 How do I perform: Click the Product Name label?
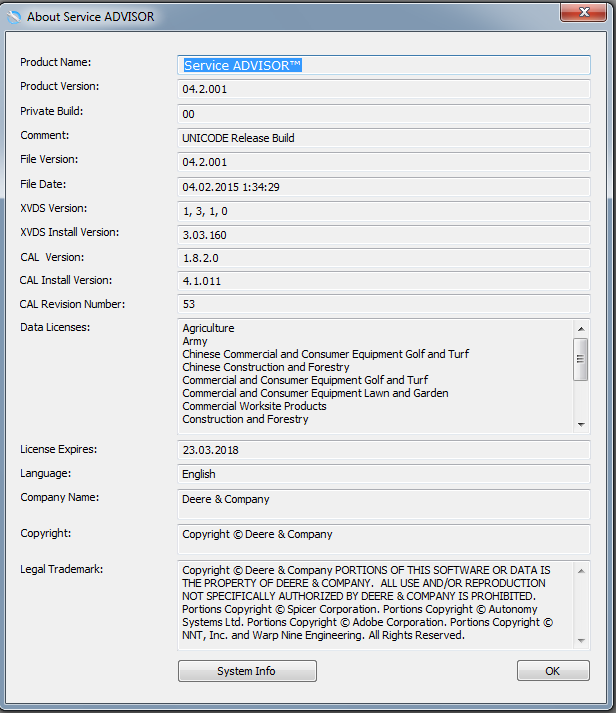point(55,62)
